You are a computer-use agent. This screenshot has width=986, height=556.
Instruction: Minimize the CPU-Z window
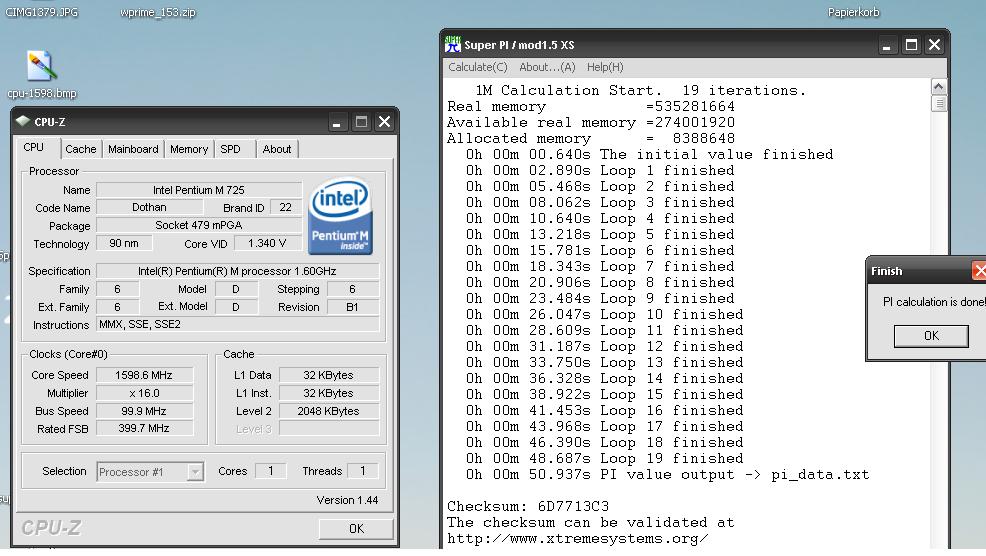point(336,122)
